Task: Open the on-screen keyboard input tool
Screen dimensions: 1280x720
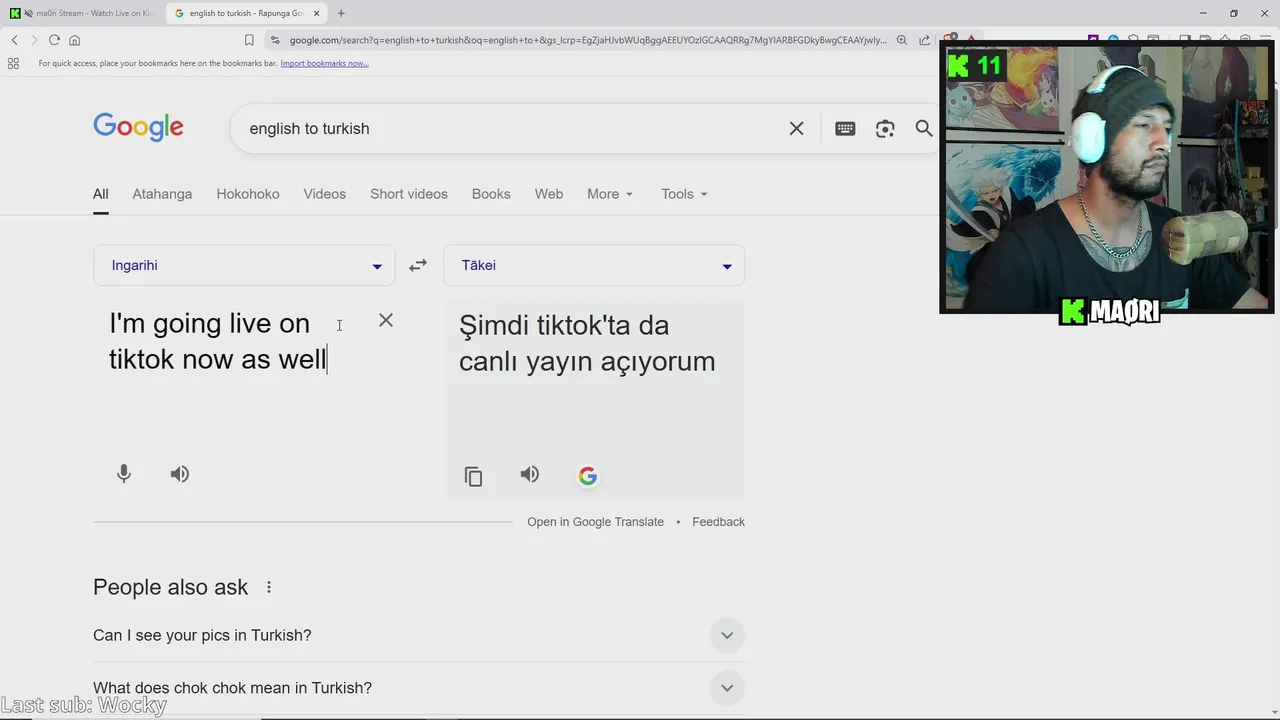Action: click(x=845, y=128)
